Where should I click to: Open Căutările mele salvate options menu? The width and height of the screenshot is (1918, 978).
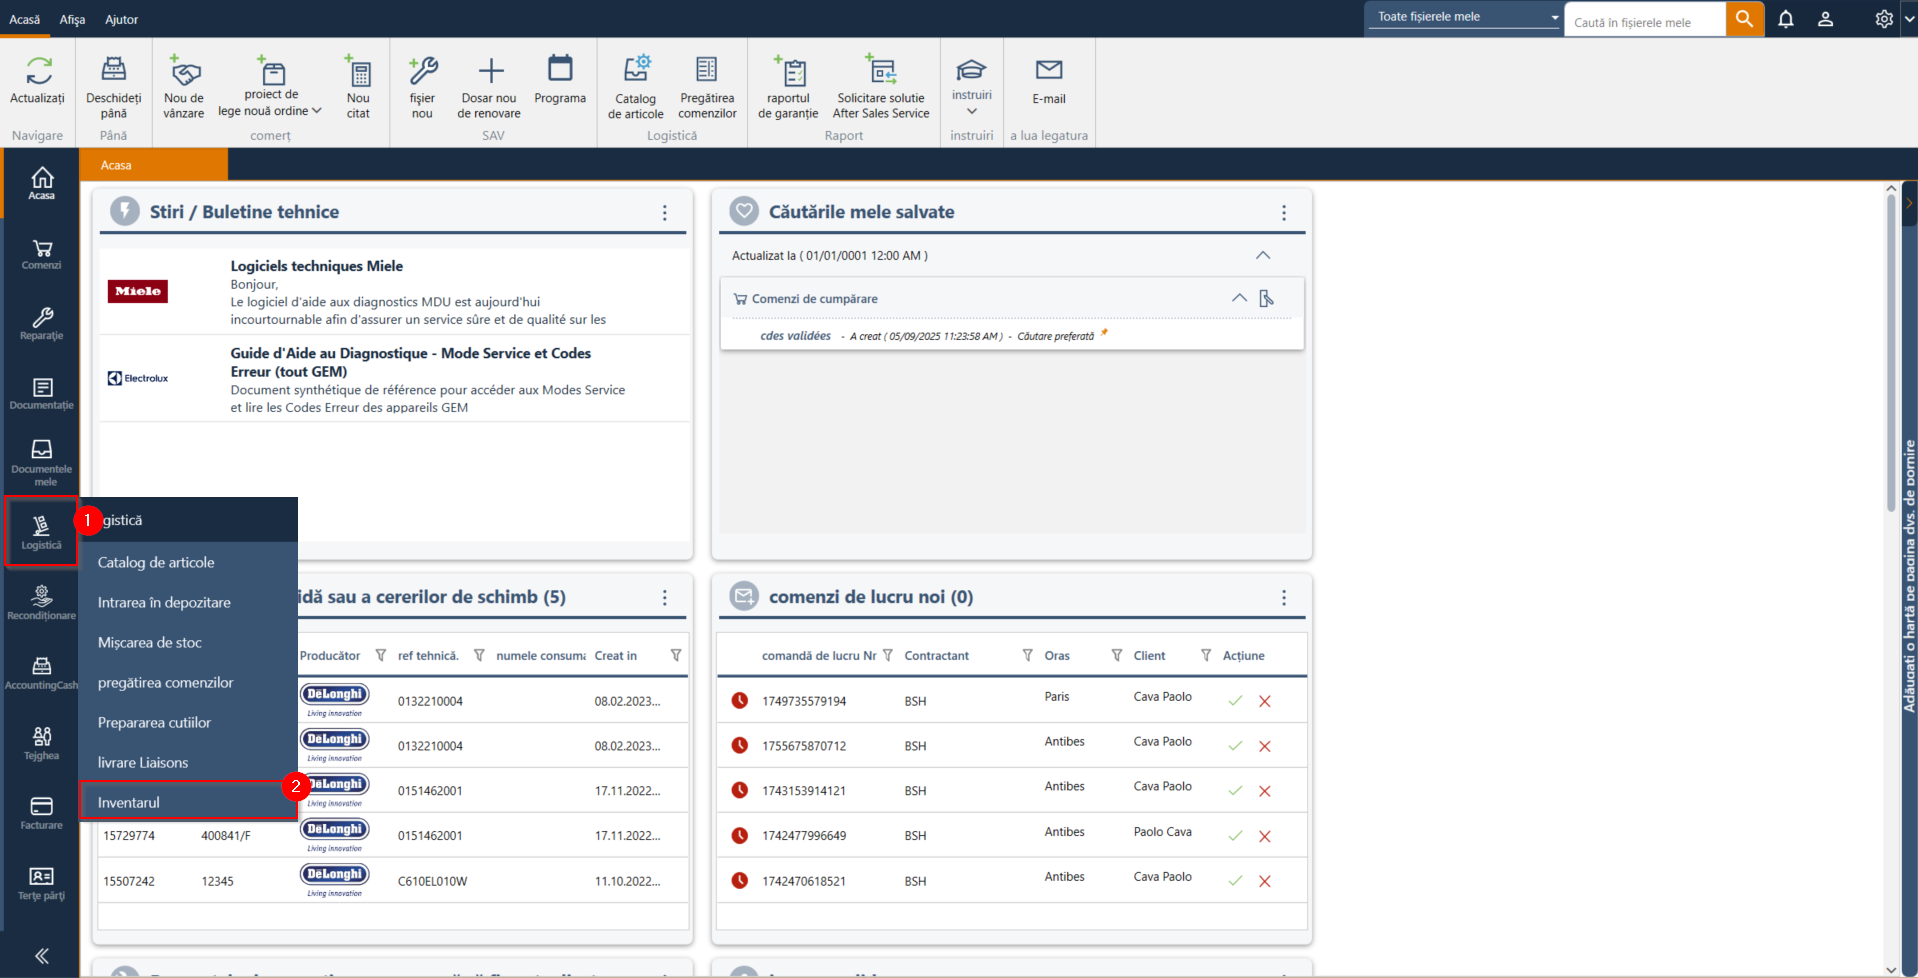pyautogui.click(x=1284, y=213)
